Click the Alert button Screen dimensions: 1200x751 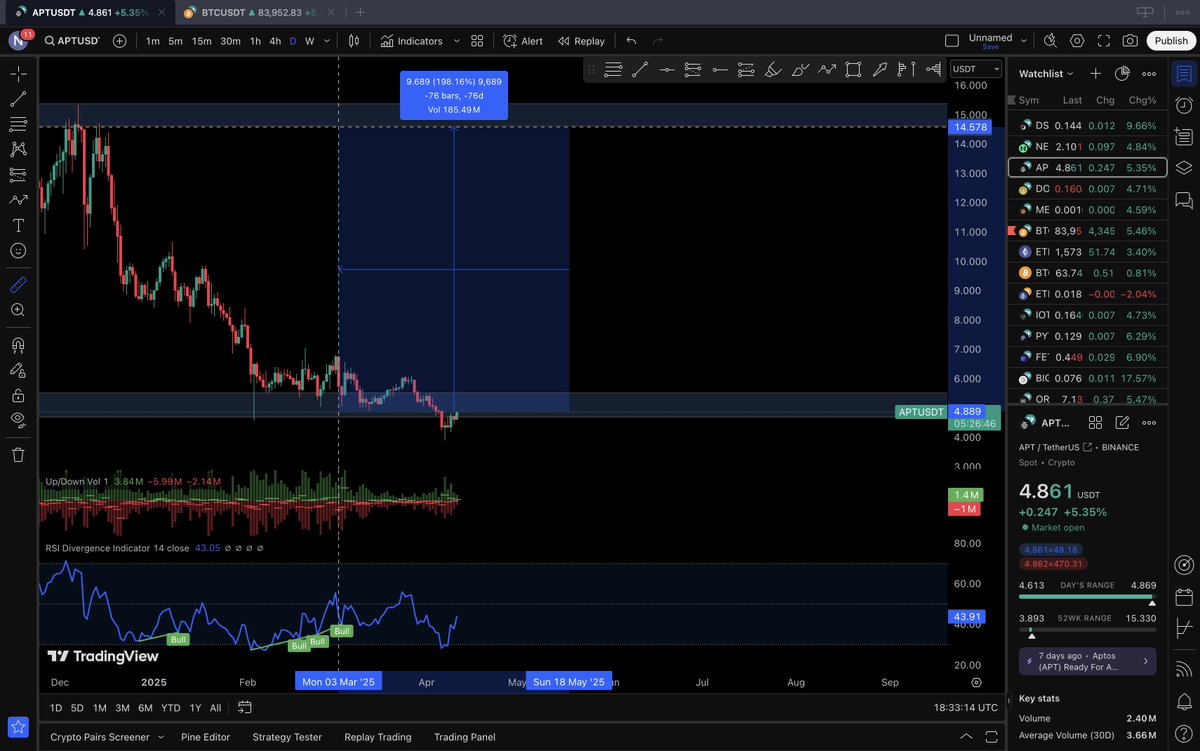click(523, 41)
